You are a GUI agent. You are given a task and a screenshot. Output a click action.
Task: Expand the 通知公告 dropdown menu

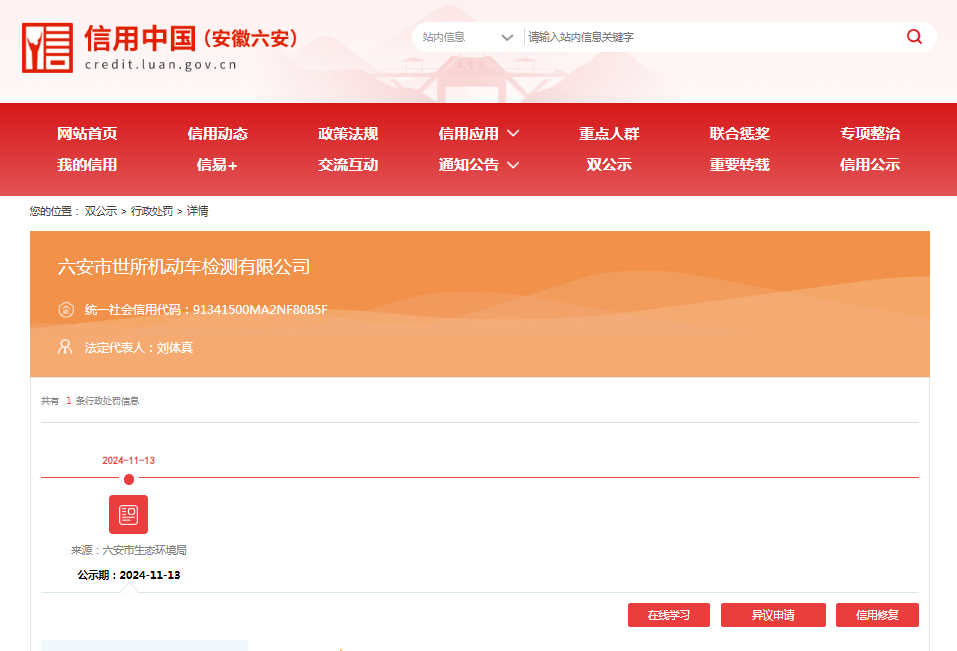pyautogui.click(x=478, y=165)
